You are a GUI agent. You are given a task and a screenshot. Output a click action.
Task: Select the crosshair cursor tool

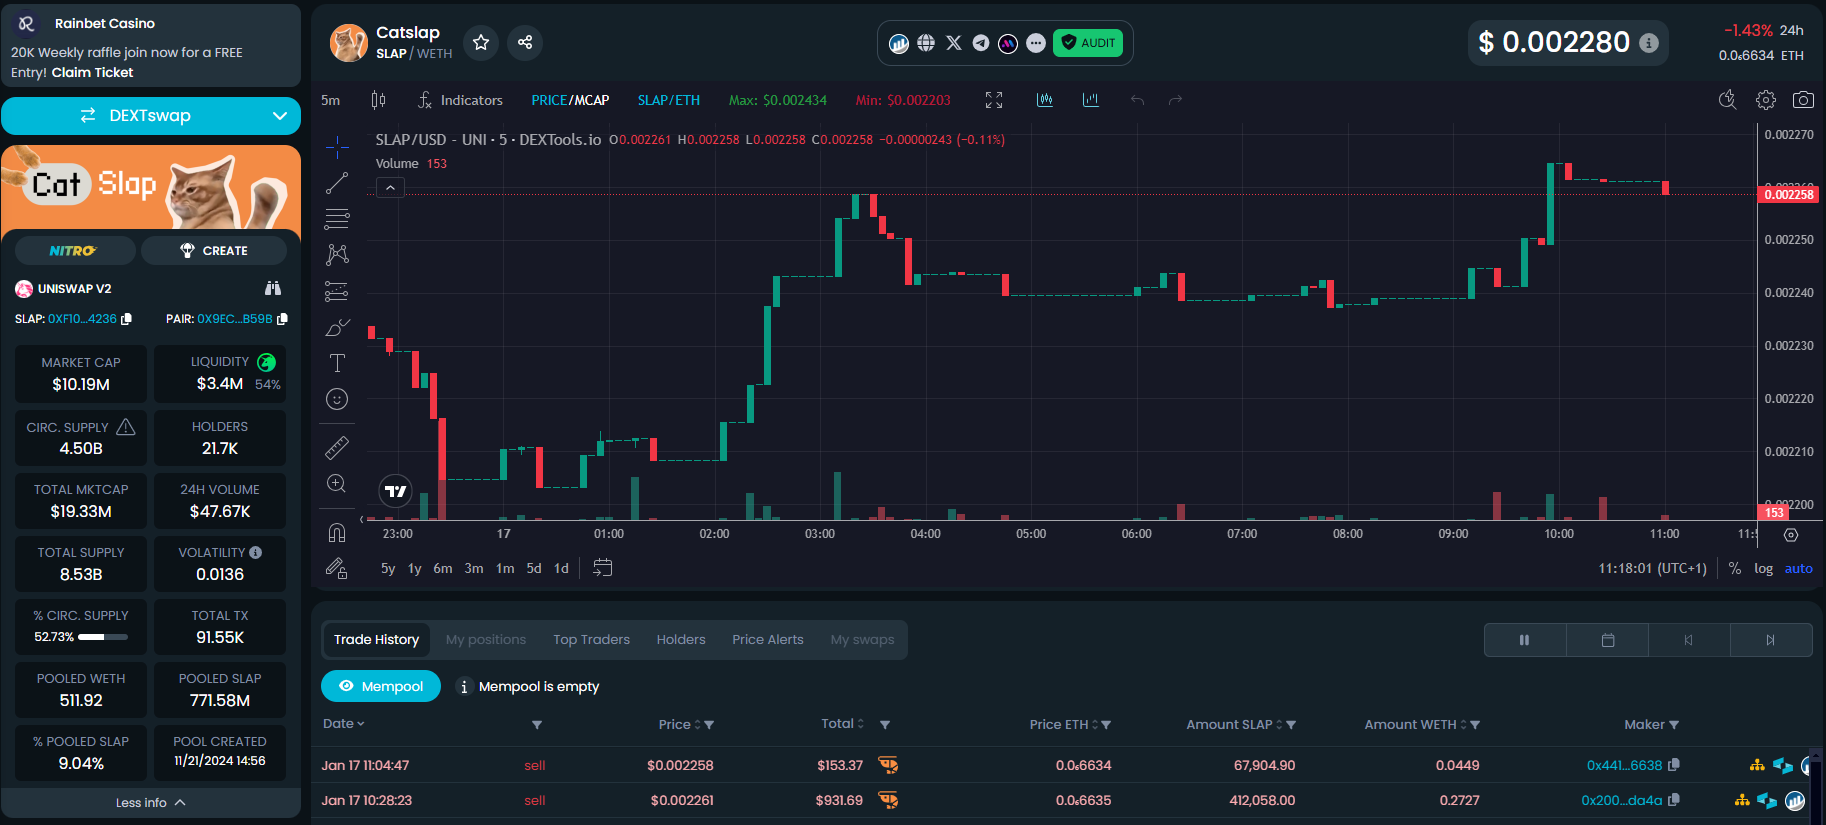(337, 147)
